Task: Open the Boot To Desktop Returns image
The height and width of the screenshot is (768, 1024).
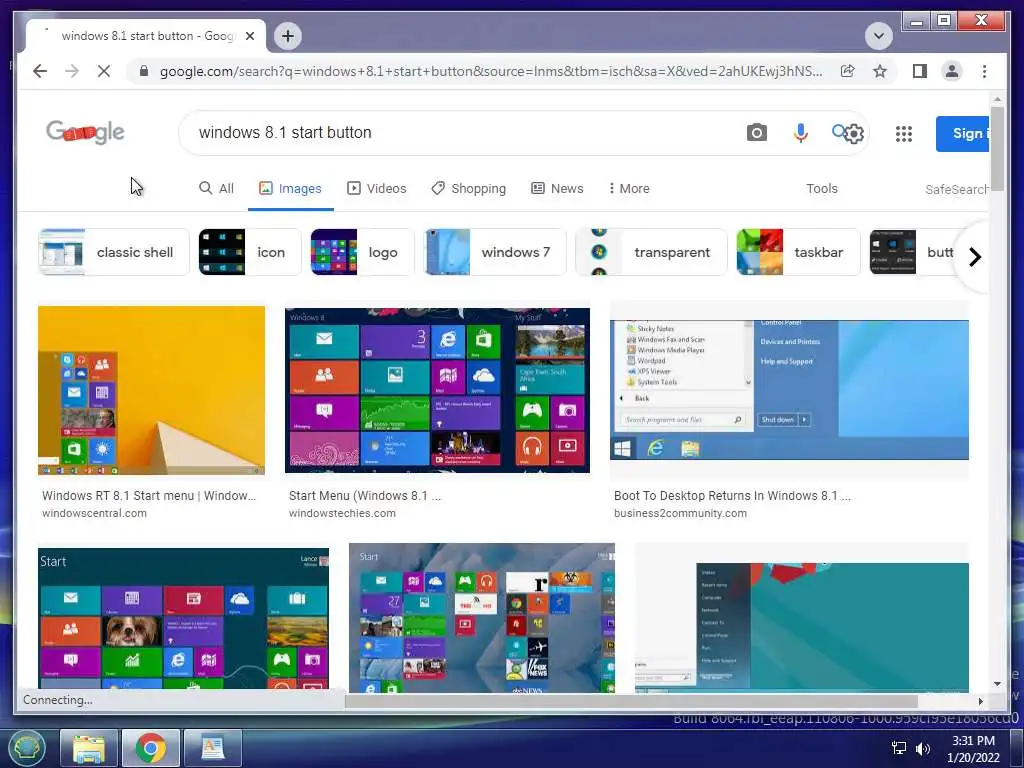Action: tap(789, 390)
